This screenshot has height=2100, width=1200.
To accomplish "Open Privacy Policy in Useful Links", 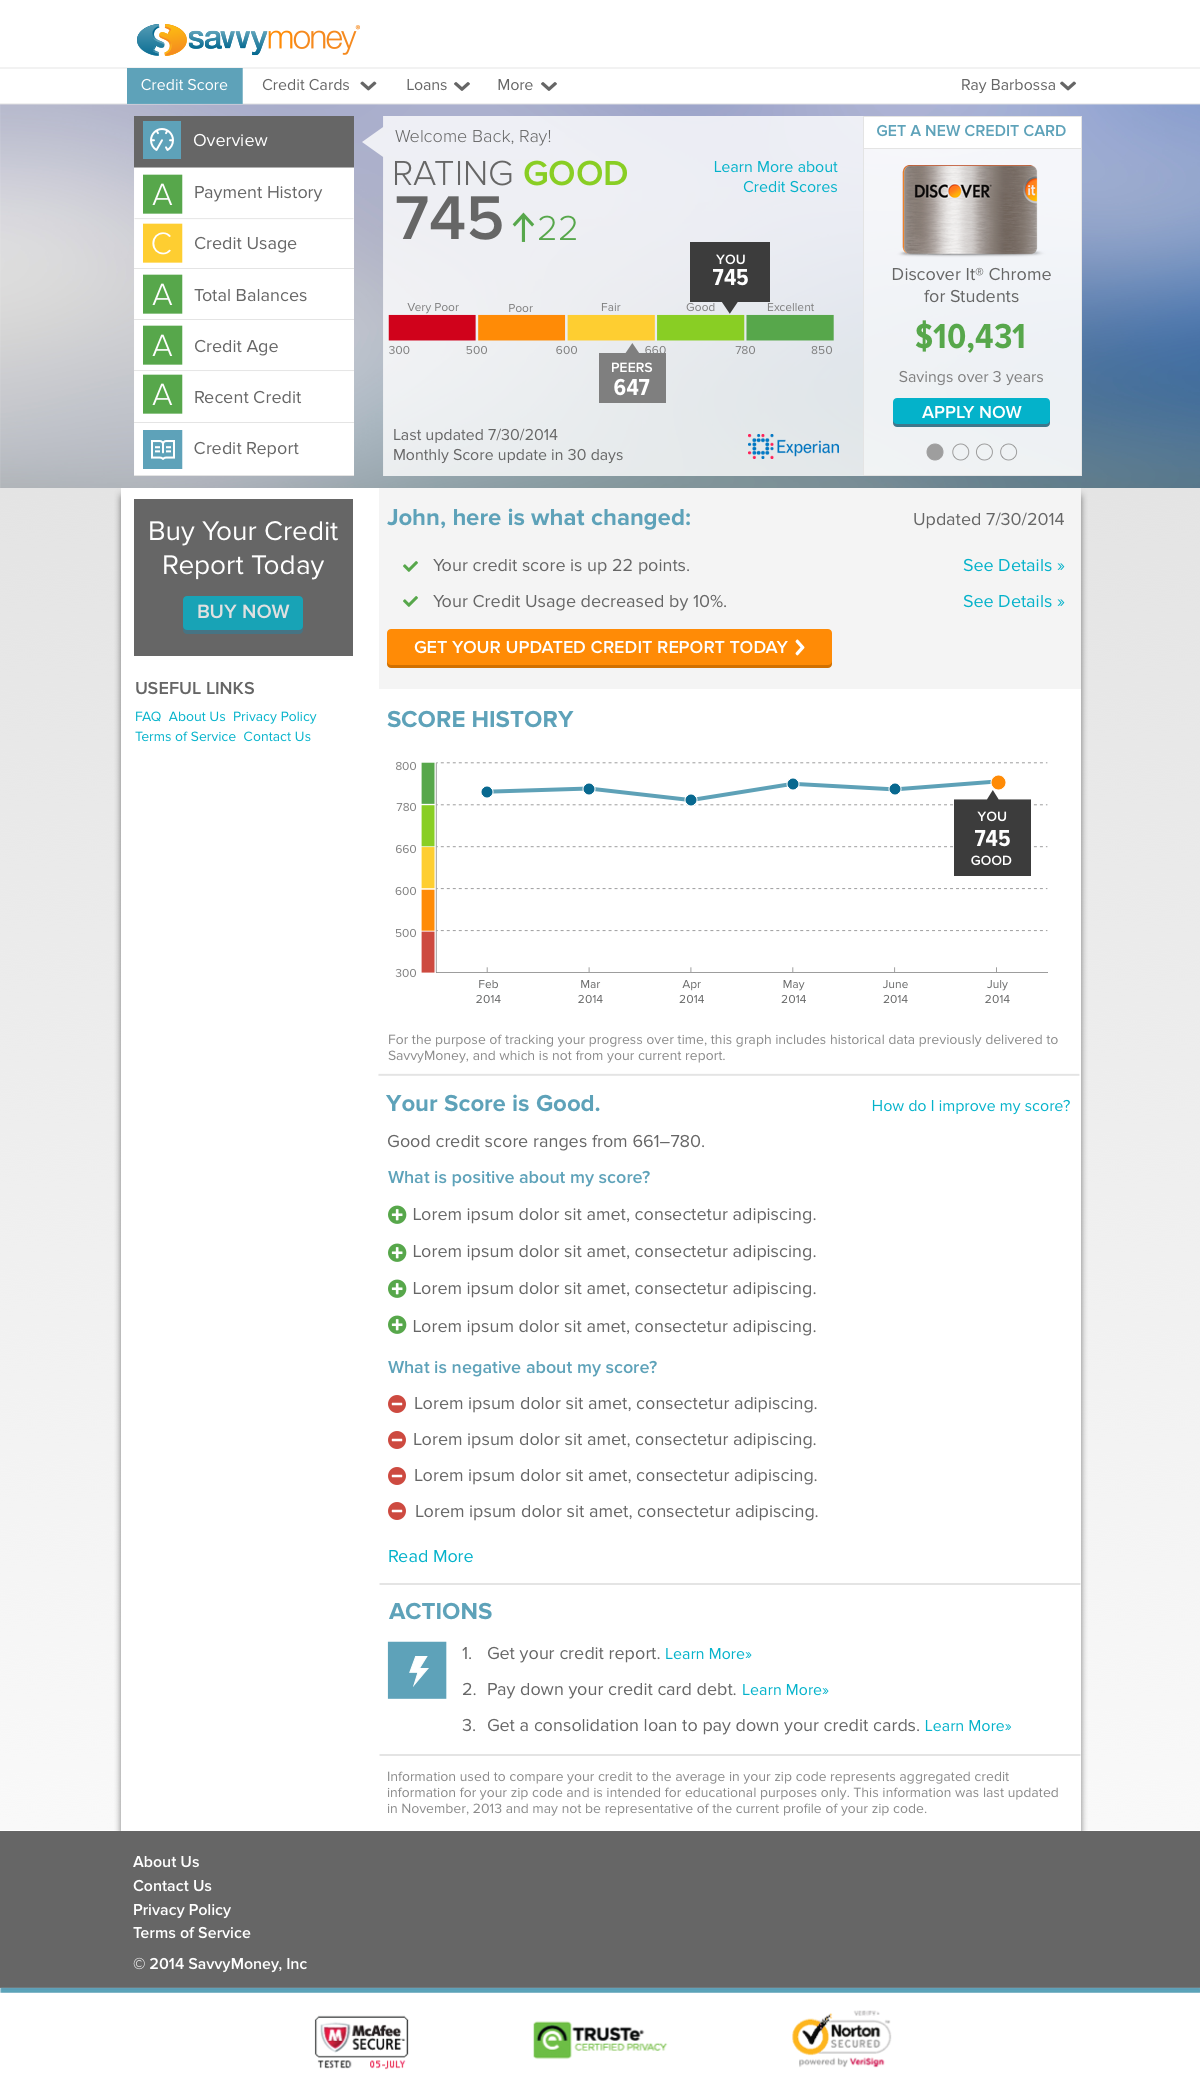I will (x=274, y=717).
